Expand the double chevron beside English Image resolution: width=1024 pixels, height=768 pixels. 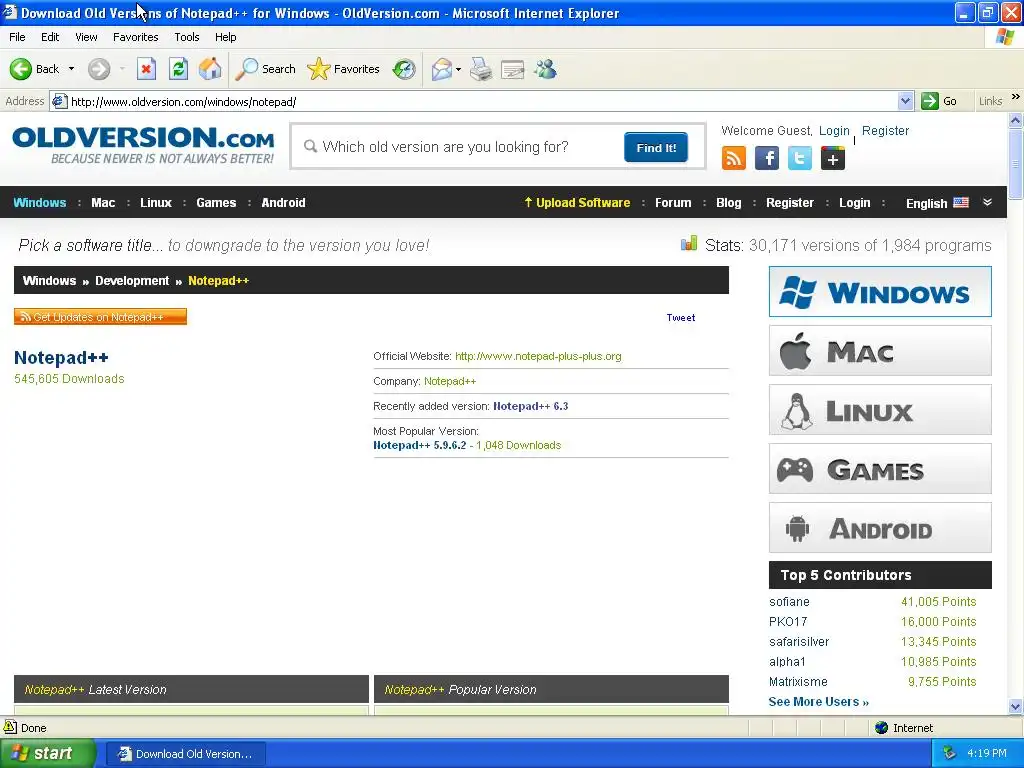[x=987, y=202]
